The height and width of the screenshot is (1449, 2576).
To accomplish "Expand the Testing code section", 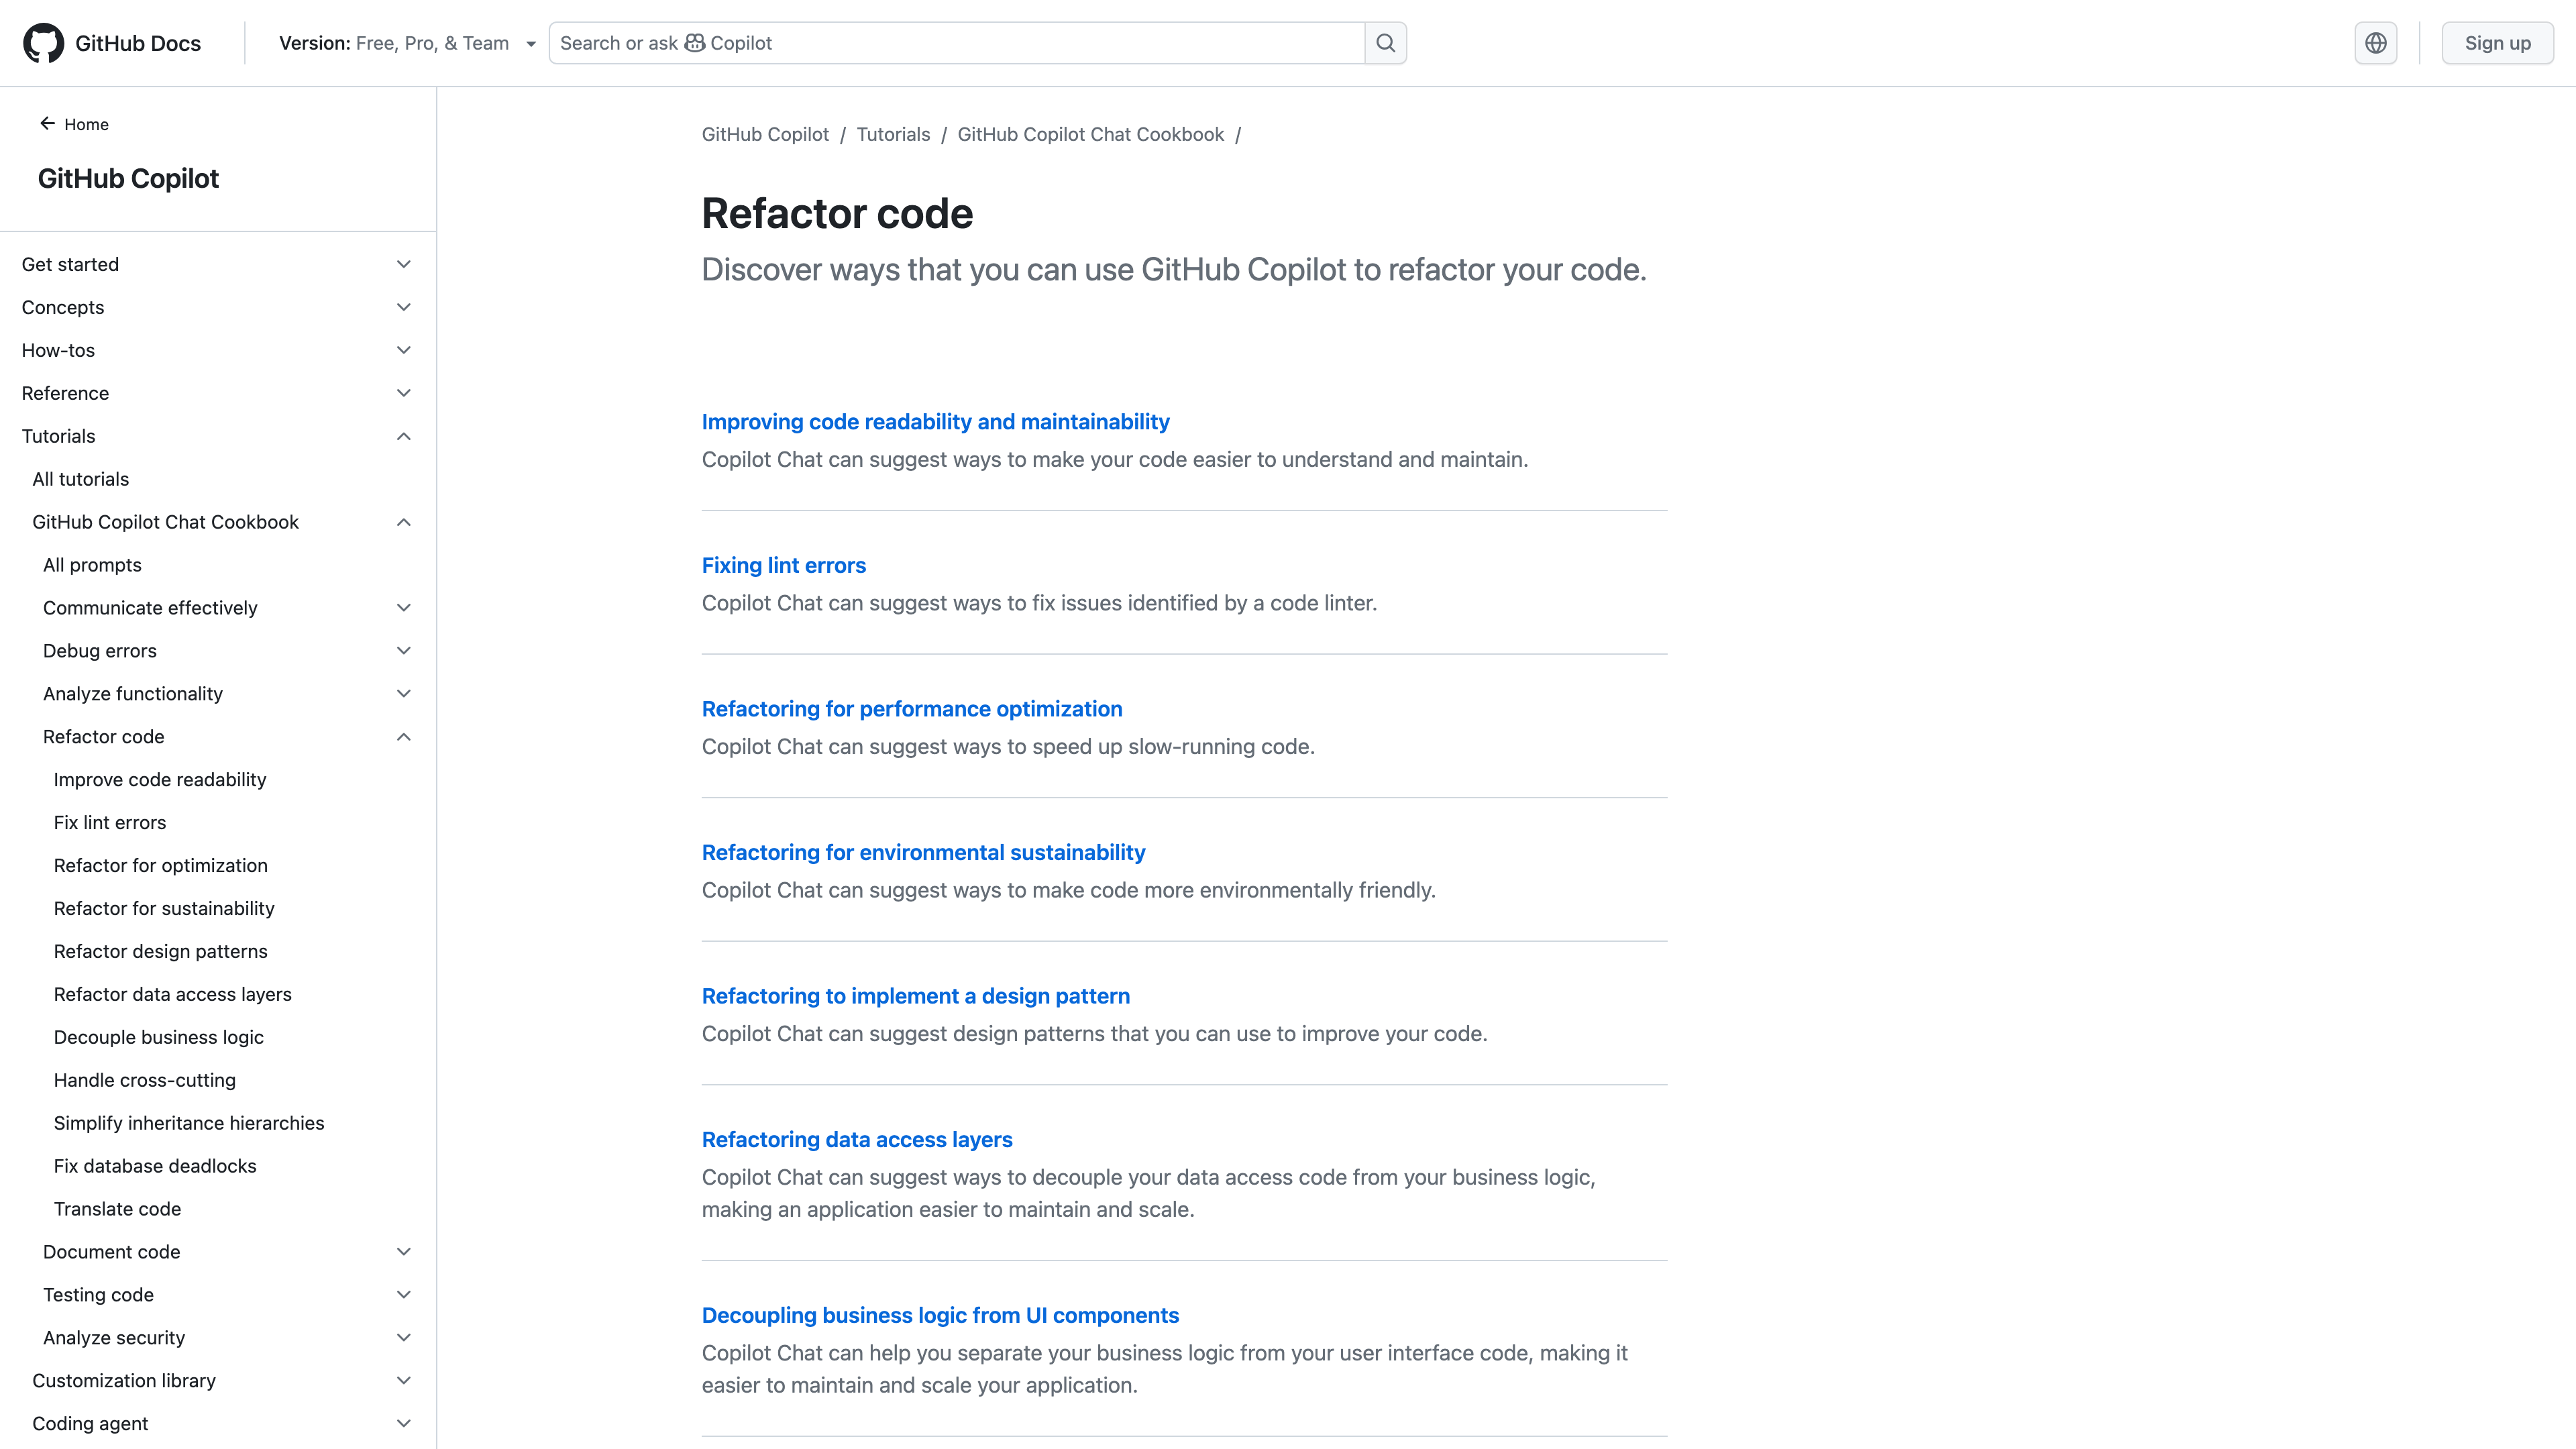I will (403, 1294).
